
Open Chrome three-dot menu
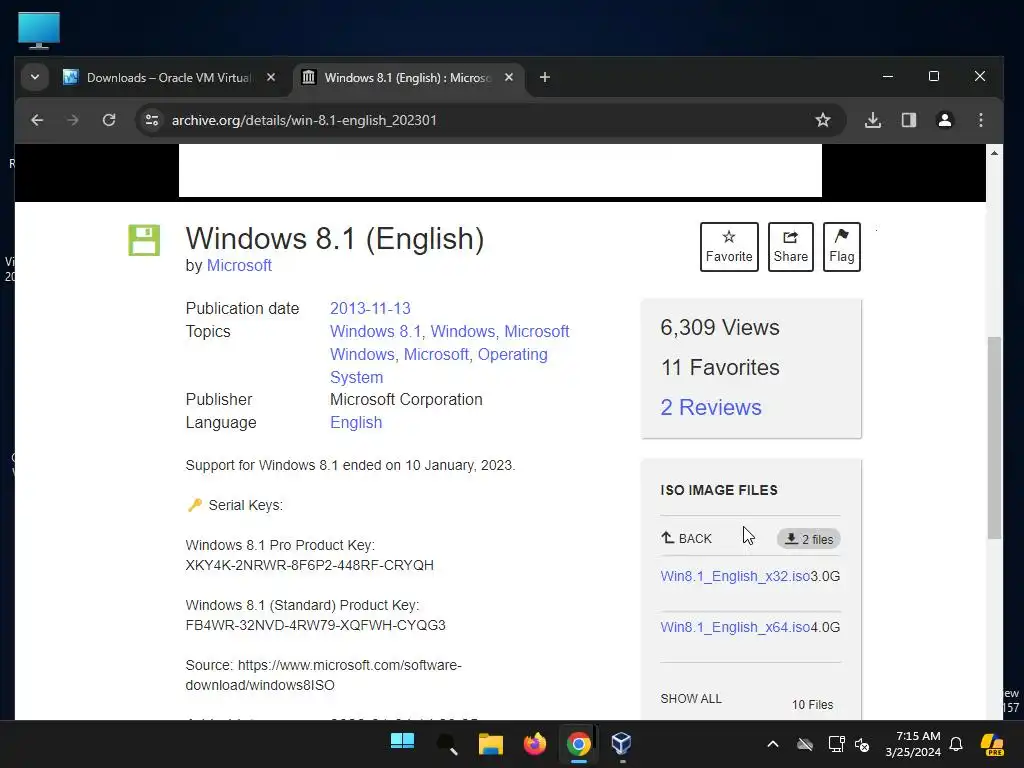click(980, 120)
